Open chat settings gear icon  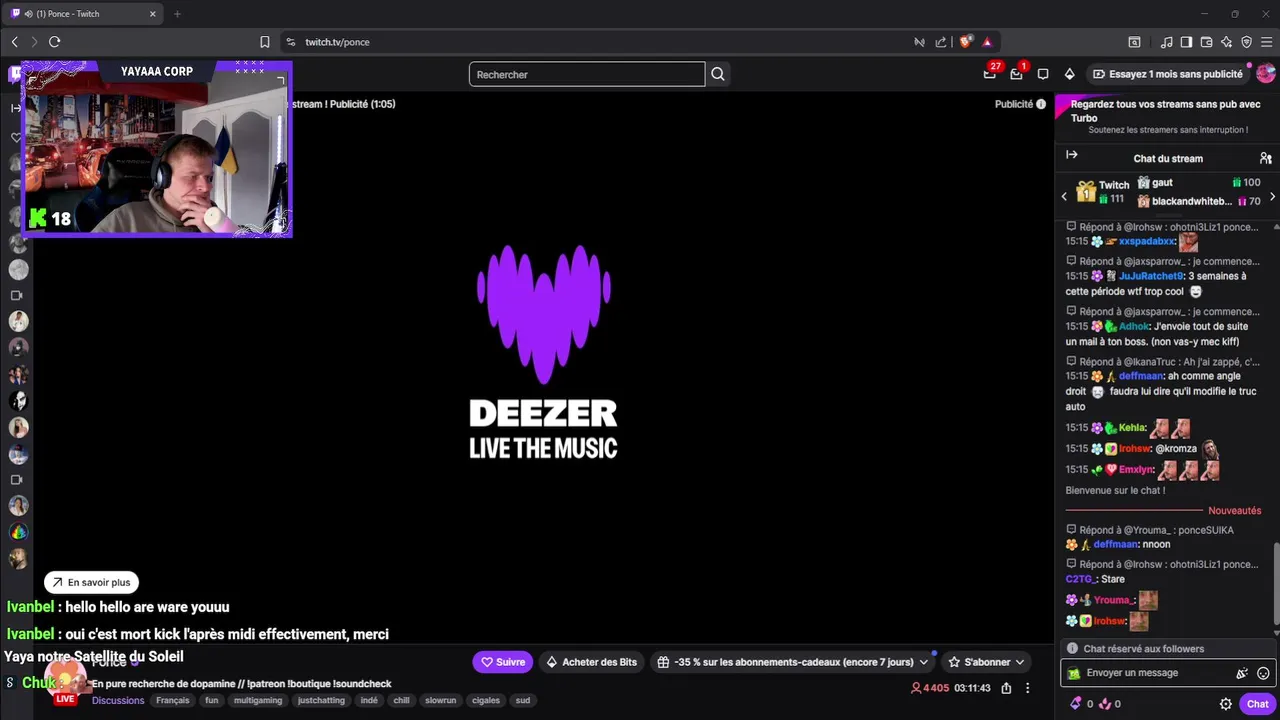[1226, 704]
